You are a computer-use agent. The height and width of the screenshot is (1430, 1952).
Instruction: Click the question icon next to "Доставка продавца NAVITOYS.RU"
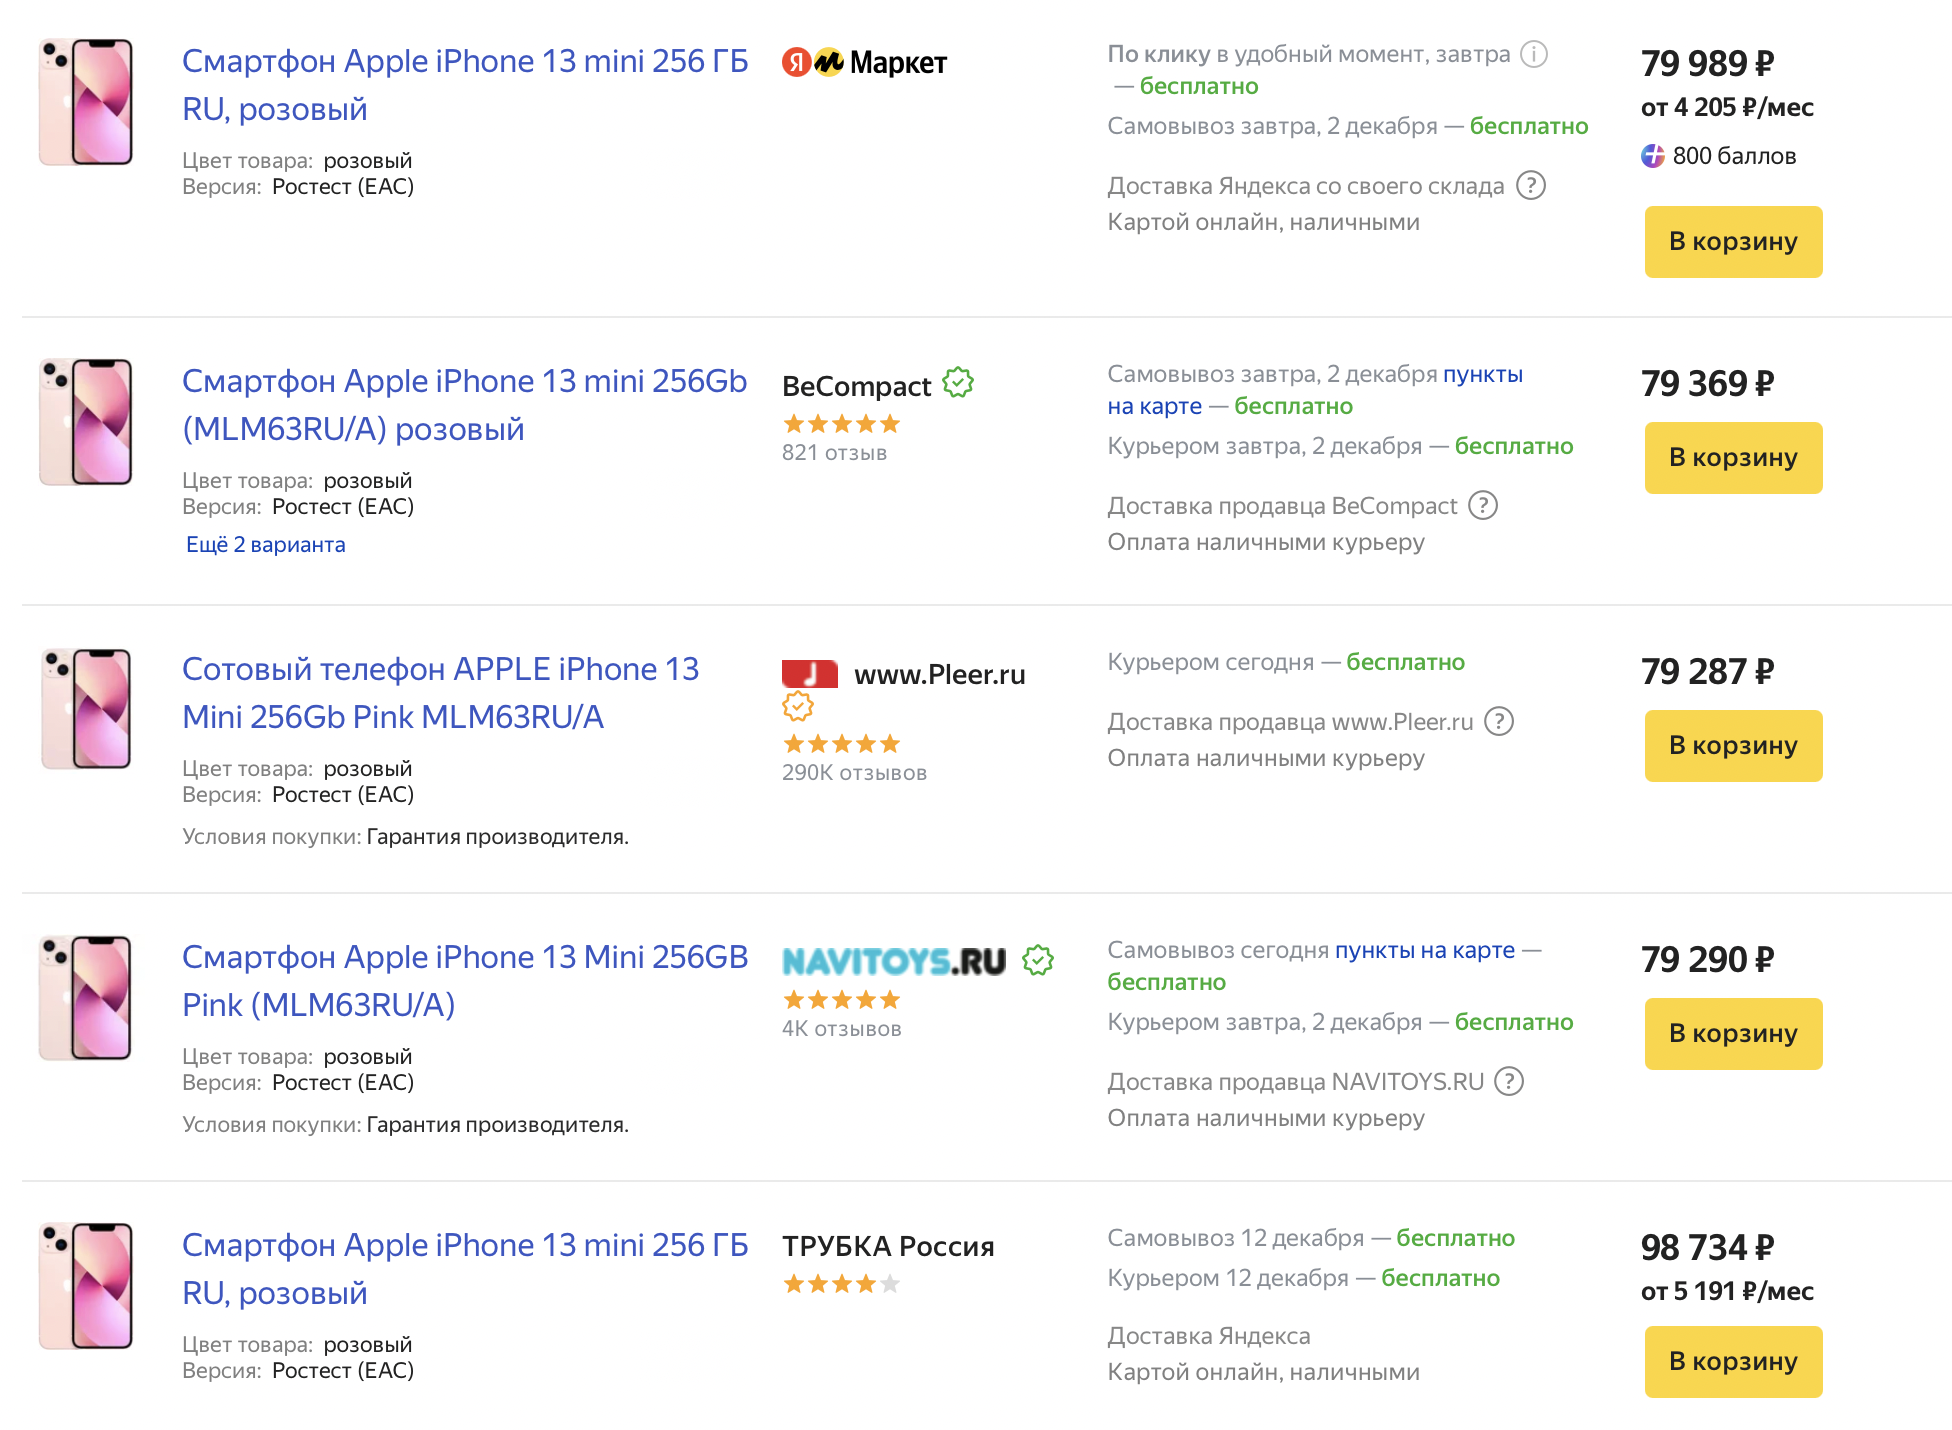click(x=1509, y=1082)
